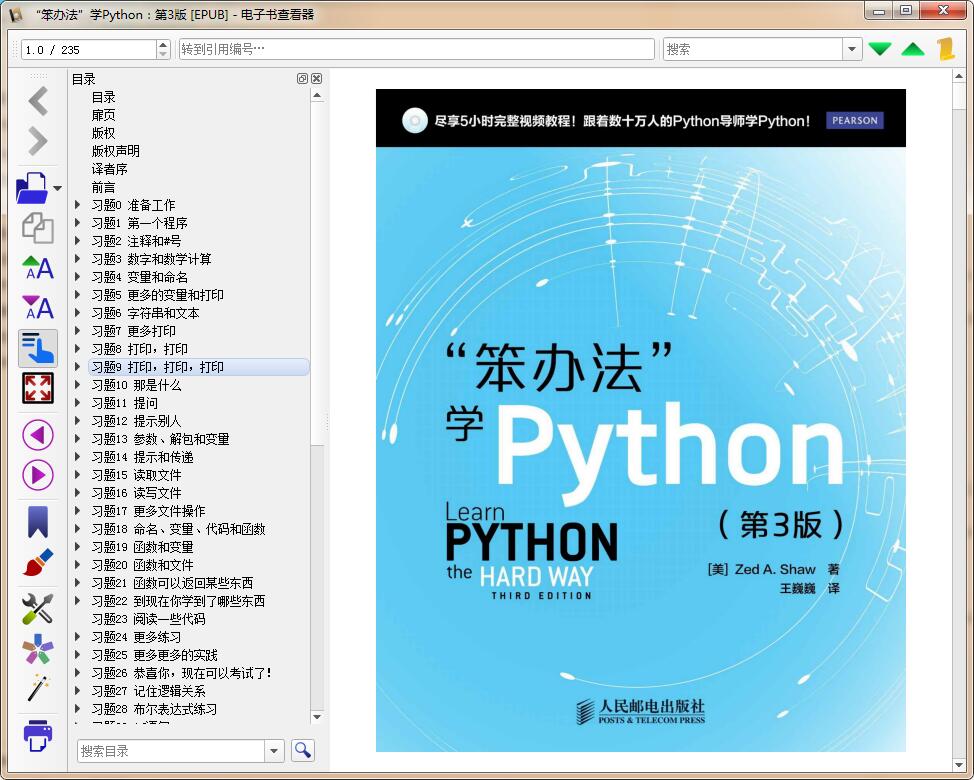Click the contents panel scrollbar up arrow
The height and width of the screenshot is (780, 974).
tap(317, 96)
